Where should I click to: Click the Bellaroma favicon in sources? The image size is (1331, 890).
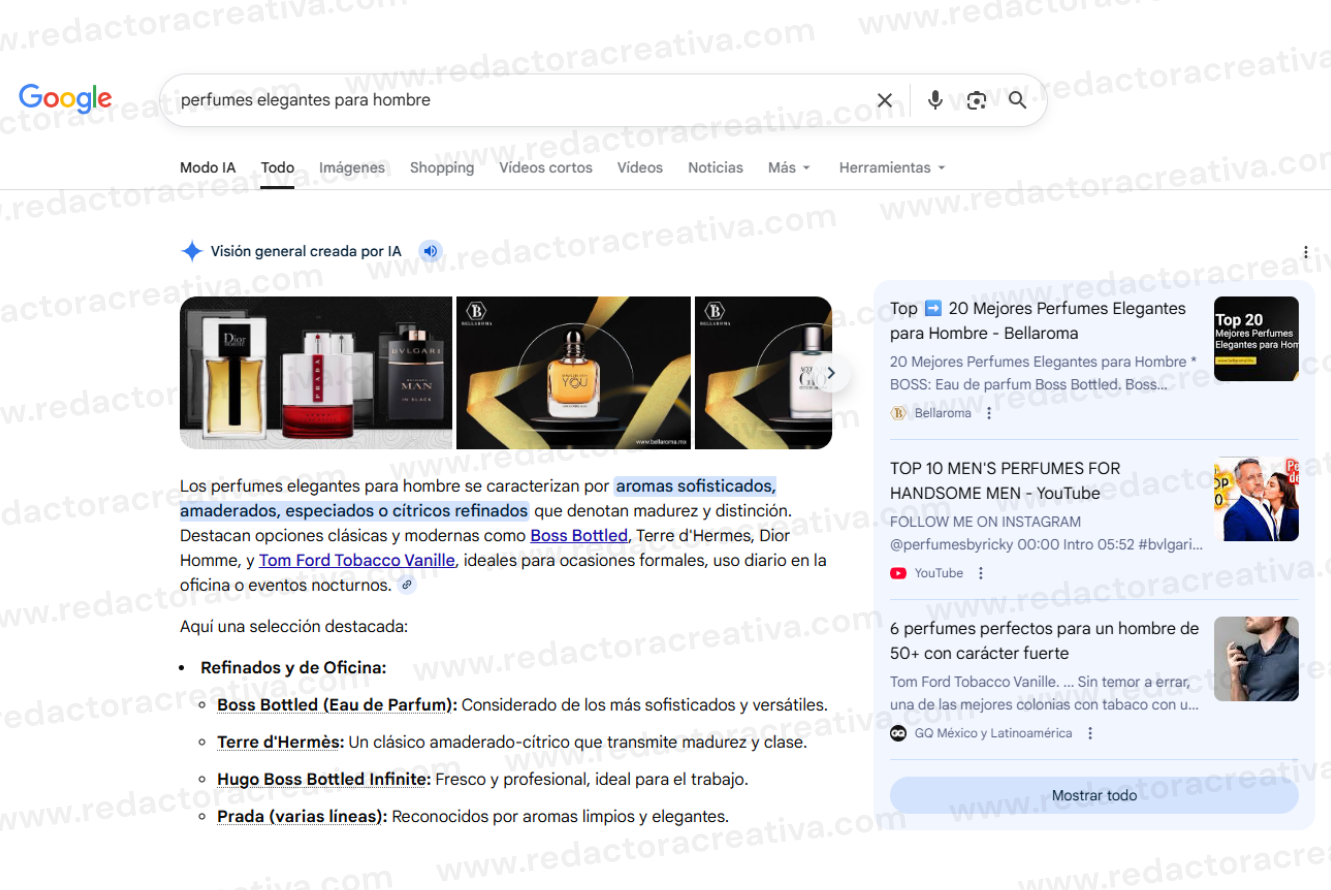(898, 413)
